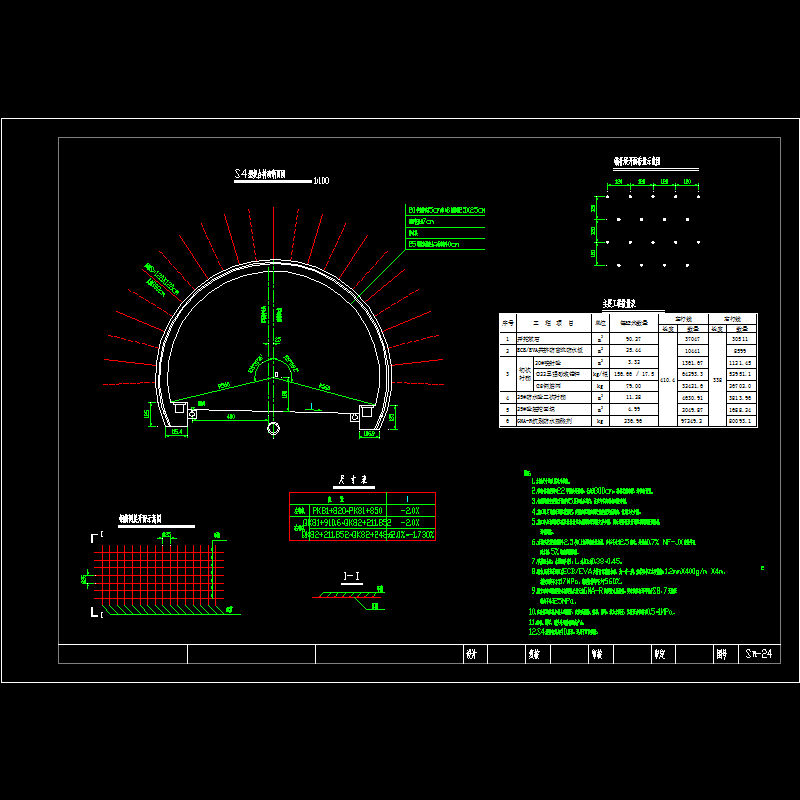This screenshot has width=800, height=800.
Task: Select the 80093.1 quantity cell
Action: point(740,421)
